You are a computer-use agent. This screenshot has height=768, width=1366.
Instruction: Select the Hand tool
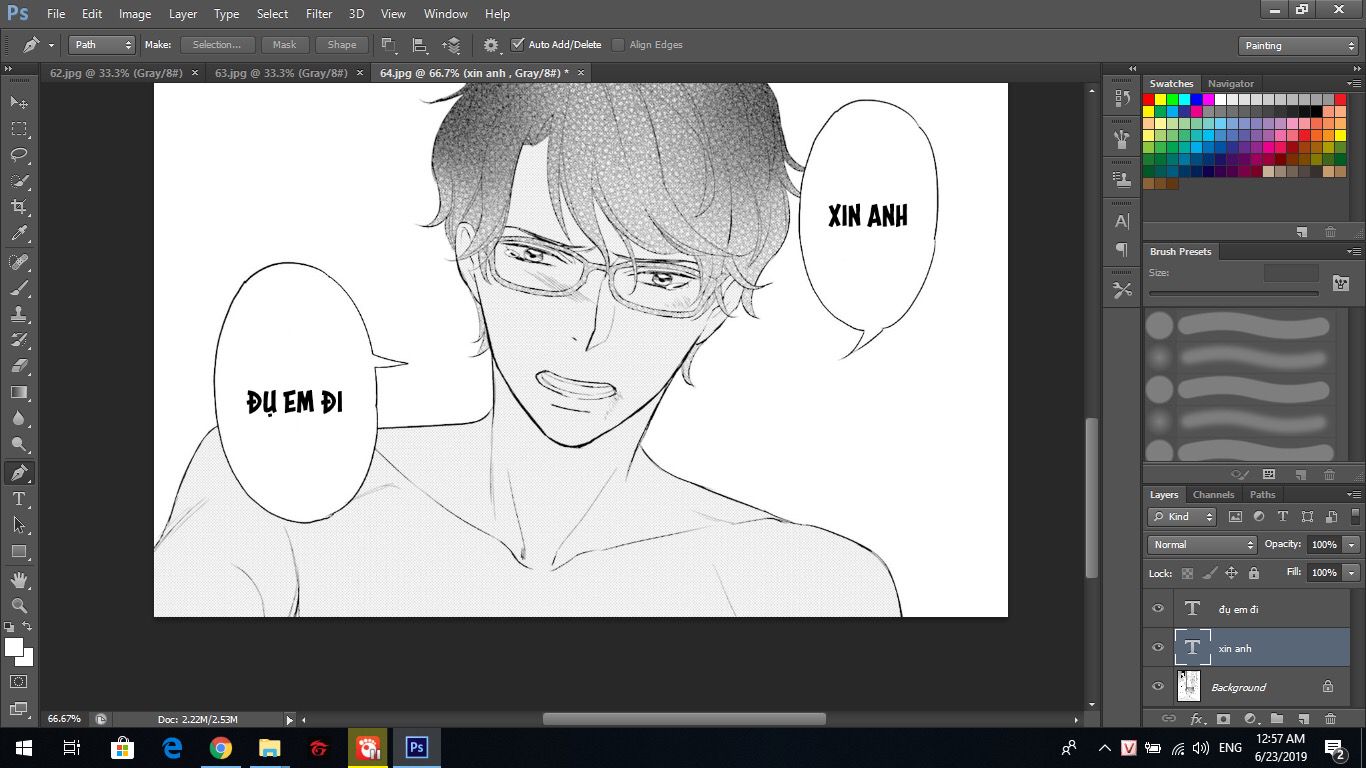[x=19, y=579]
